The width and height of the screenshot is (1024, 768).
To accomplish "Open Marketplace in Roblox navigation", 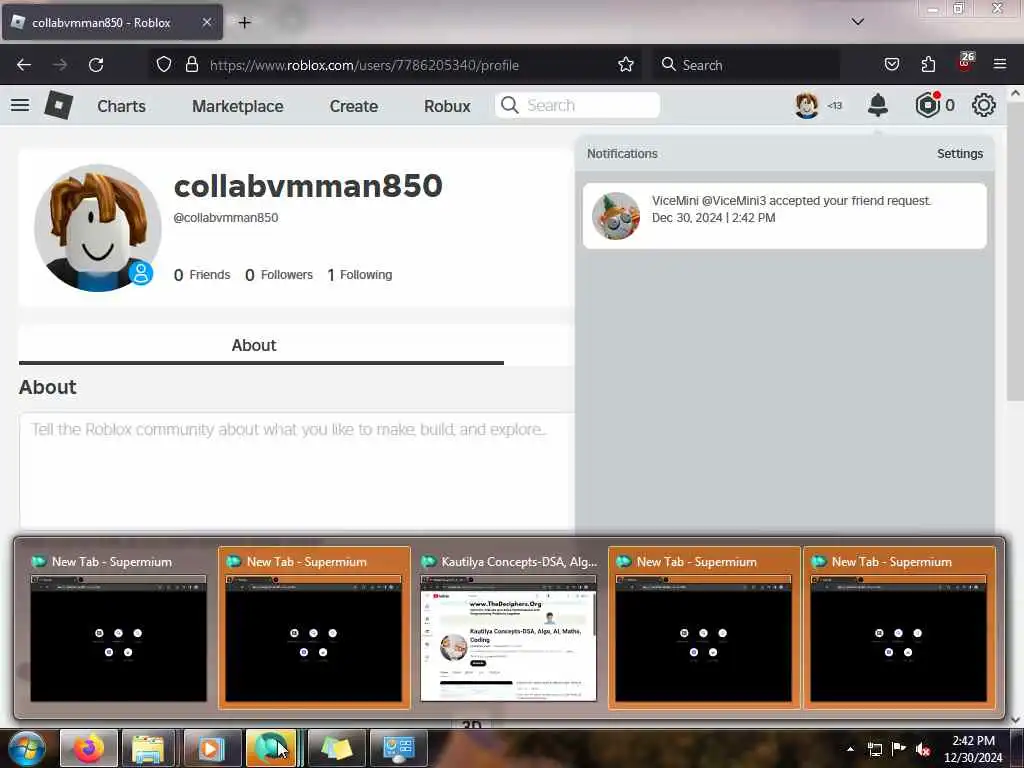I will 238,106.
